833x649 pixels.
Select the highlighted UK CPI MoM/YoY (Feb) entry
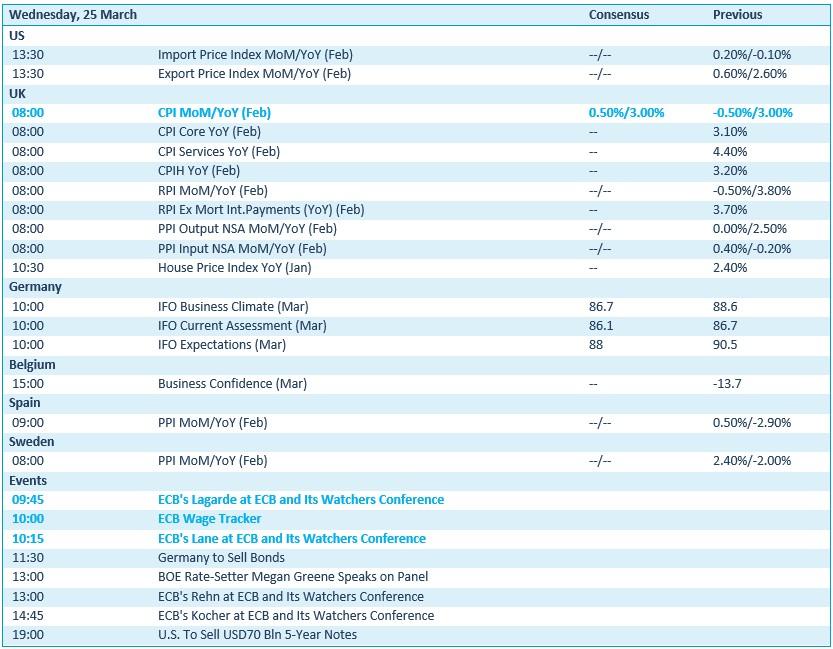click(214, 113)
